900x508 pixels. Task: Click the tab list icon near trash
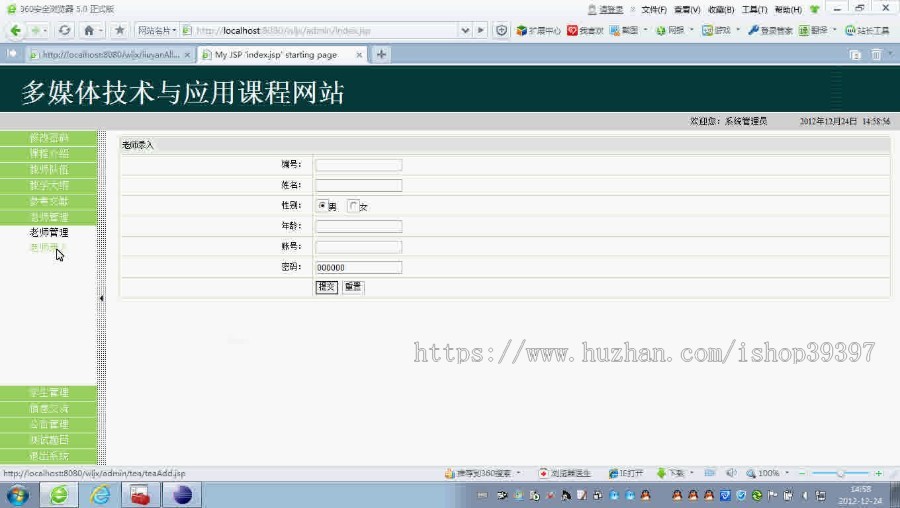point(855,55)
